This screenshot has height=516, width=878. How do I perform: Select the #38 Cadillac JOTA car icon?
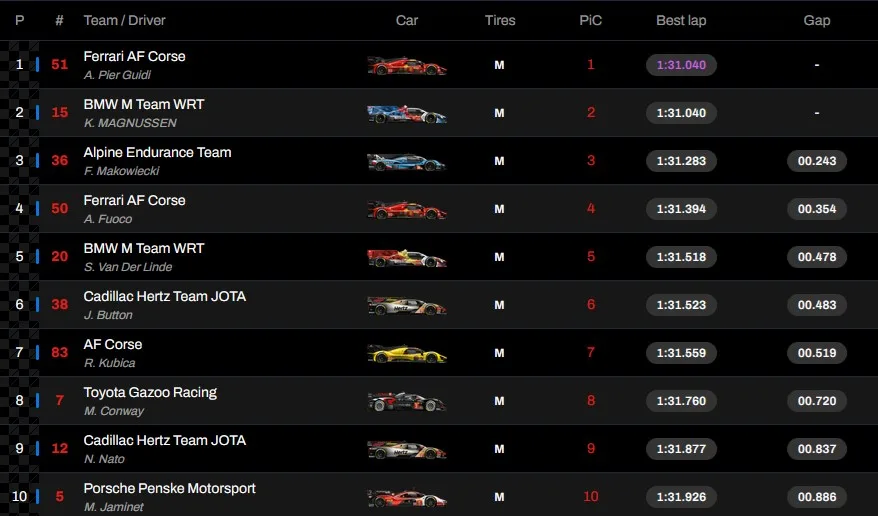406,305
